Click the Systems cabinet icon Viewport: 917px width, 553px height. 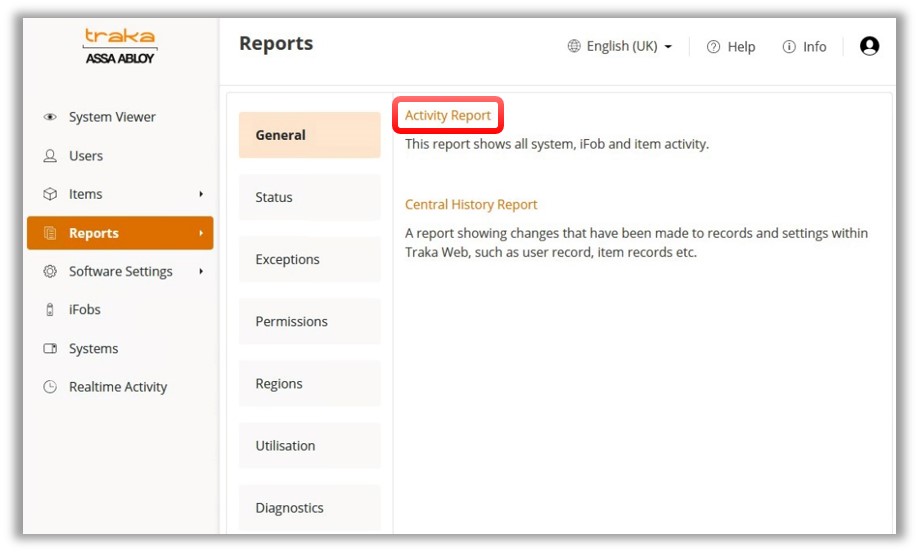50,349
